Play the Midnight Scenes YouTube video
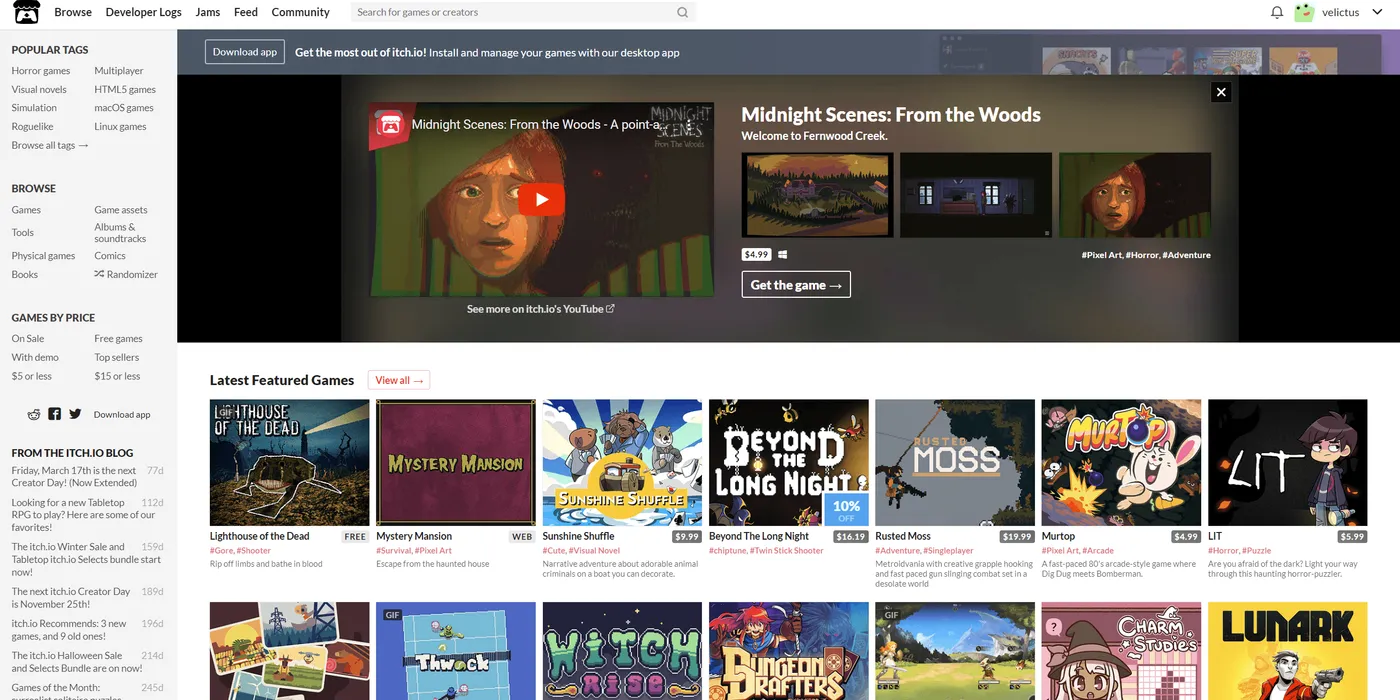The height and width of the screenshot is (700, 1400). [541, 199]
